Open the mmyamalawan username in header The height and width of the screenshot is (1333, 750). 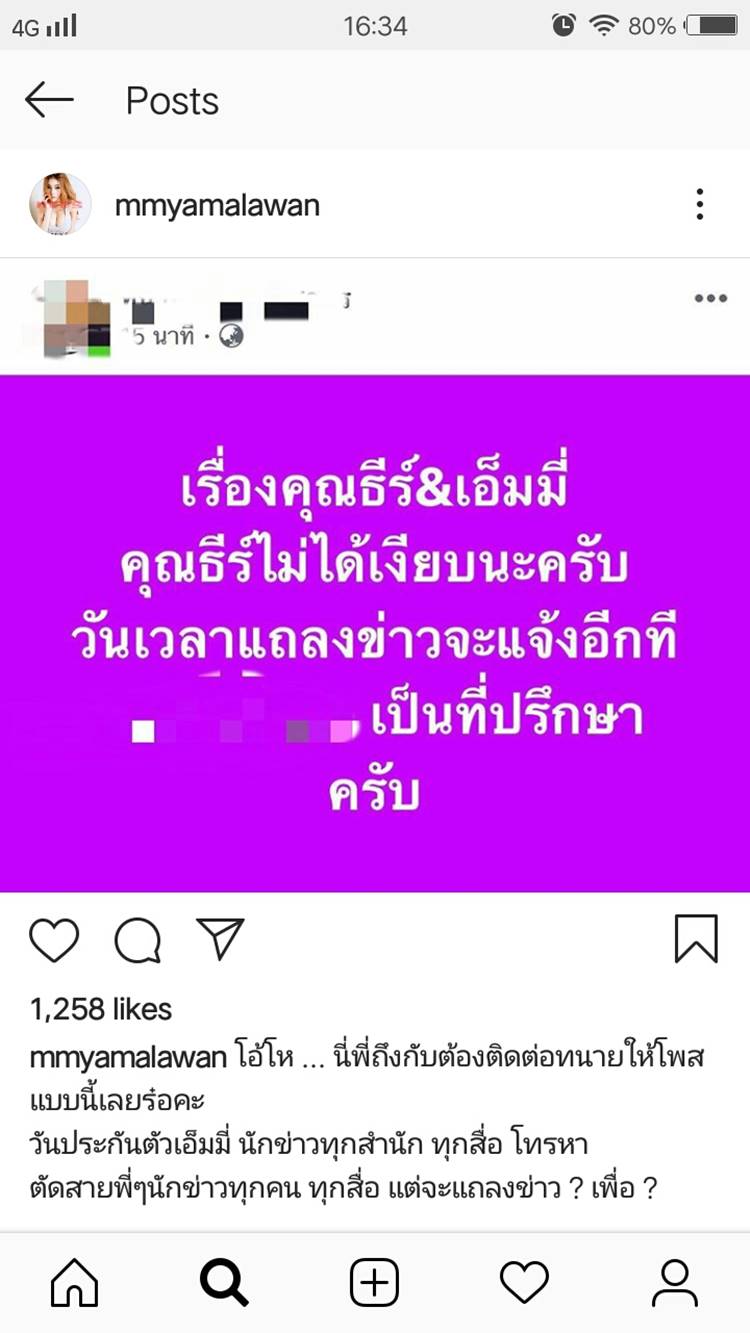(x=217, y=206)
